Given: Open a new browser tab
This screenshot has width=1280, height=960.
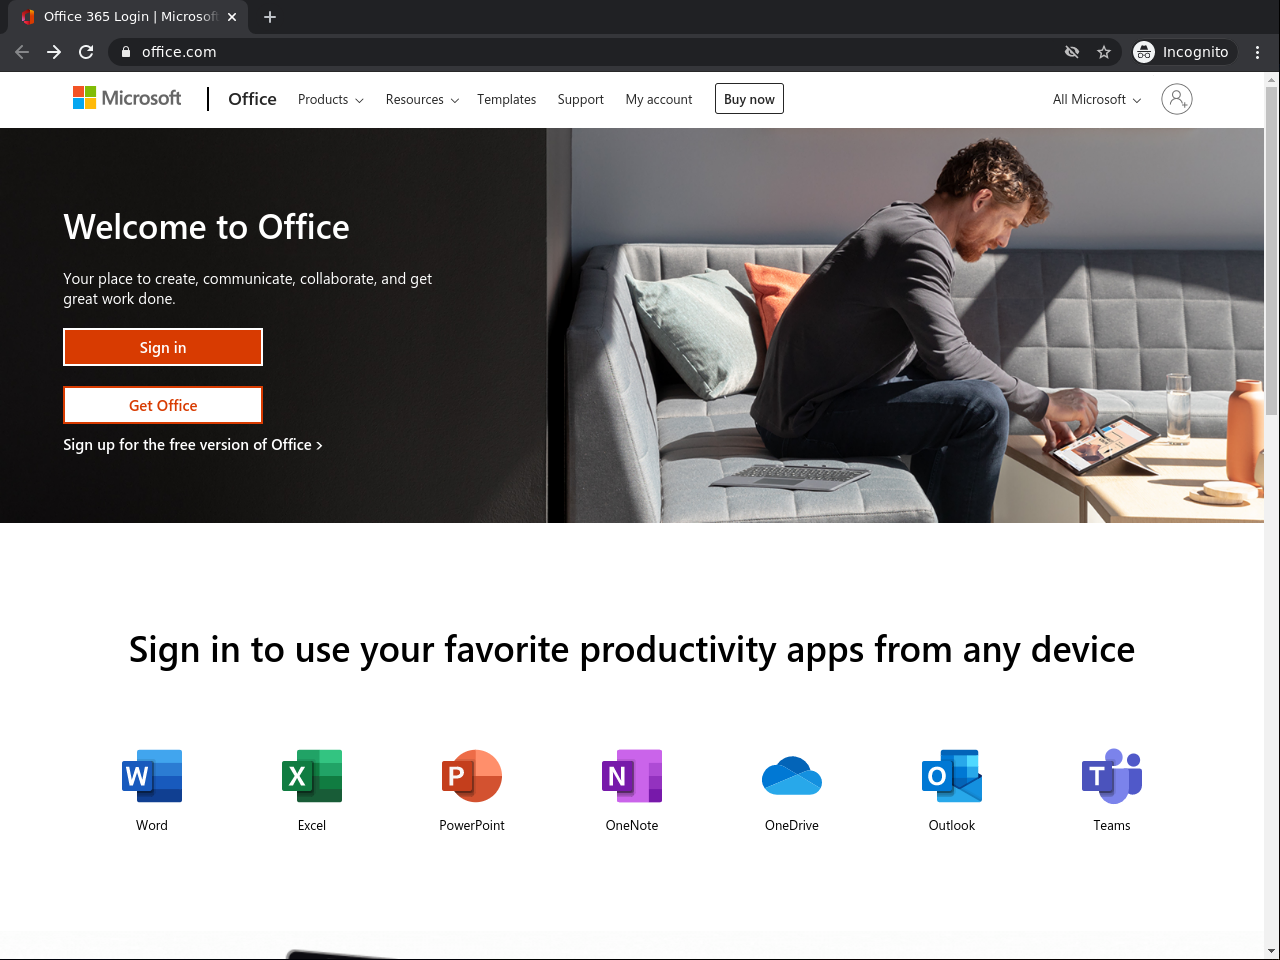Looking at the screenshot, I should 270,17.
